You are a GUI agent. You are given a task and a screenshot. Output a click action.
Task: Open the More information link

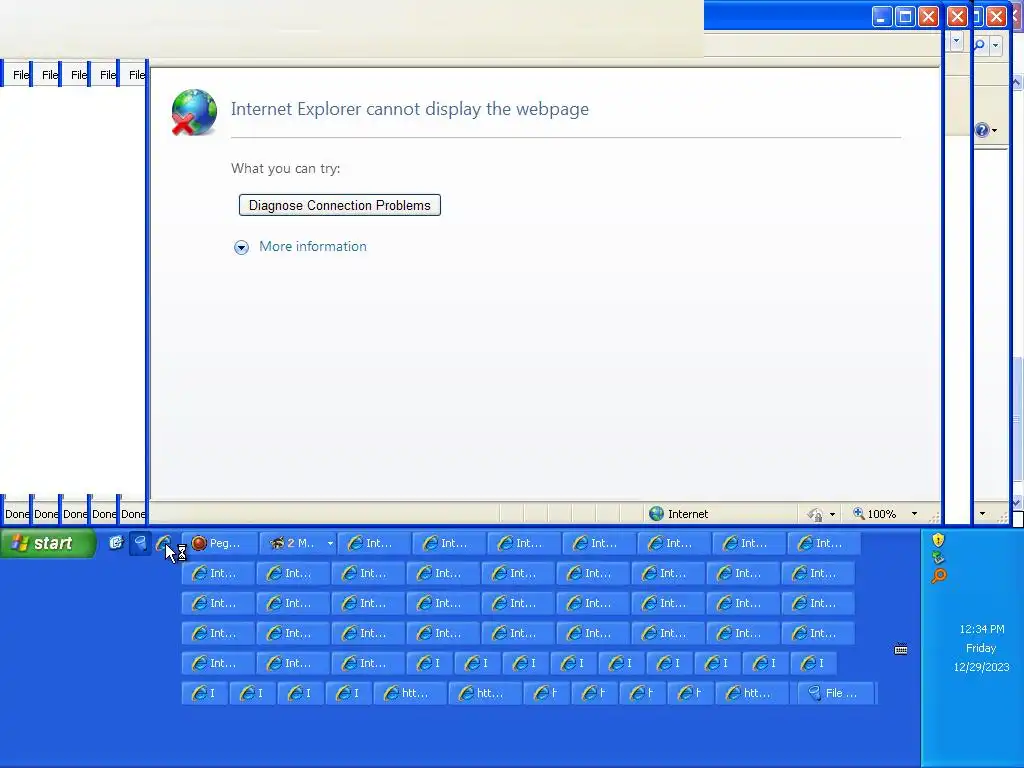point(313,246)
